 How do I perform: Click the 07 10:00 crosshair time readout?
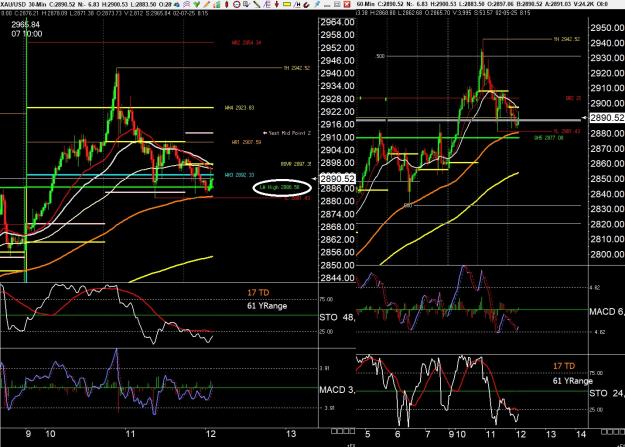pyautogui.click(x=27, y=34)
